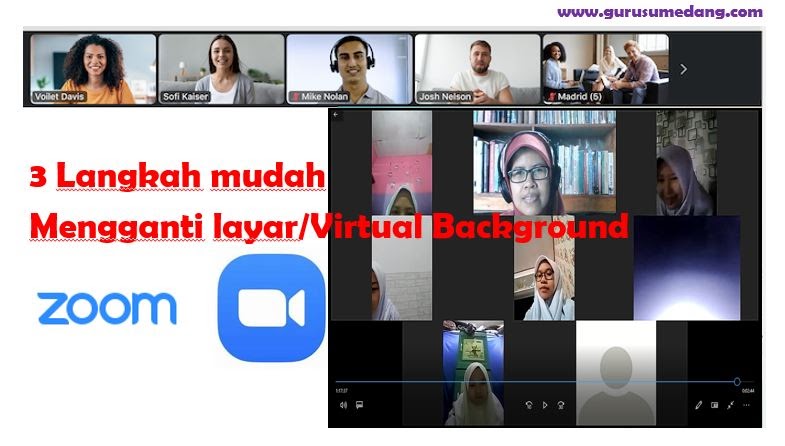Viewport: 785px width, 446px height.
Task: Select Josh Nelson video thumbnail
Action: [x=478, y=69]
